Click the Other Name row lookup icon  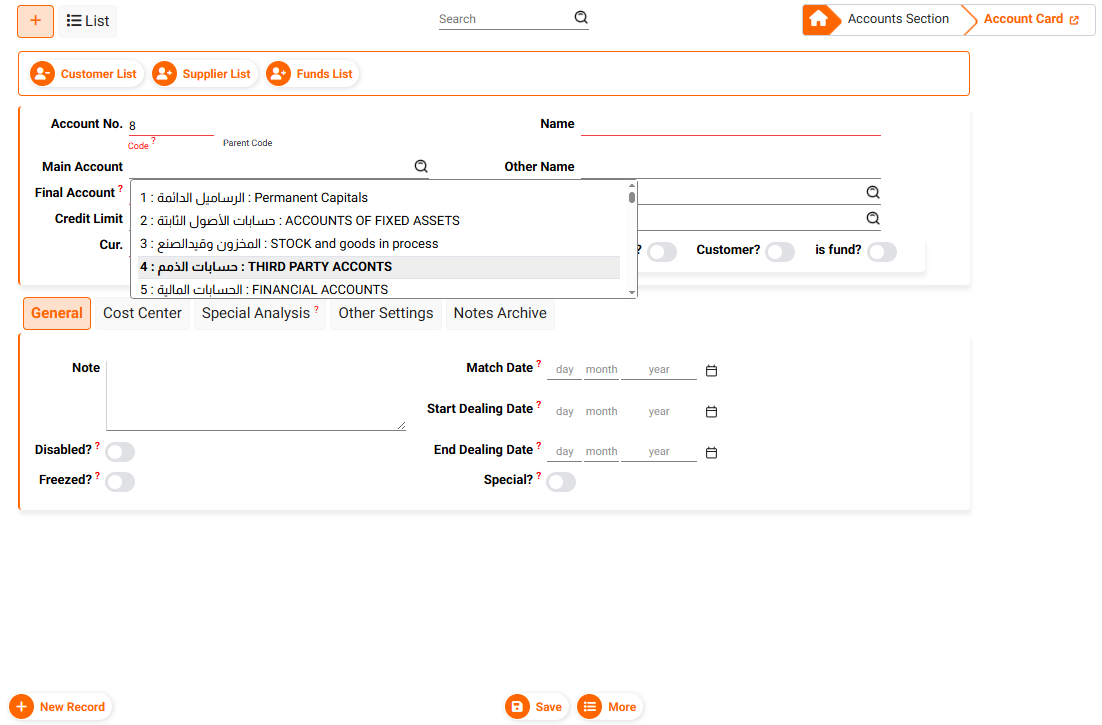click(872, 192)
